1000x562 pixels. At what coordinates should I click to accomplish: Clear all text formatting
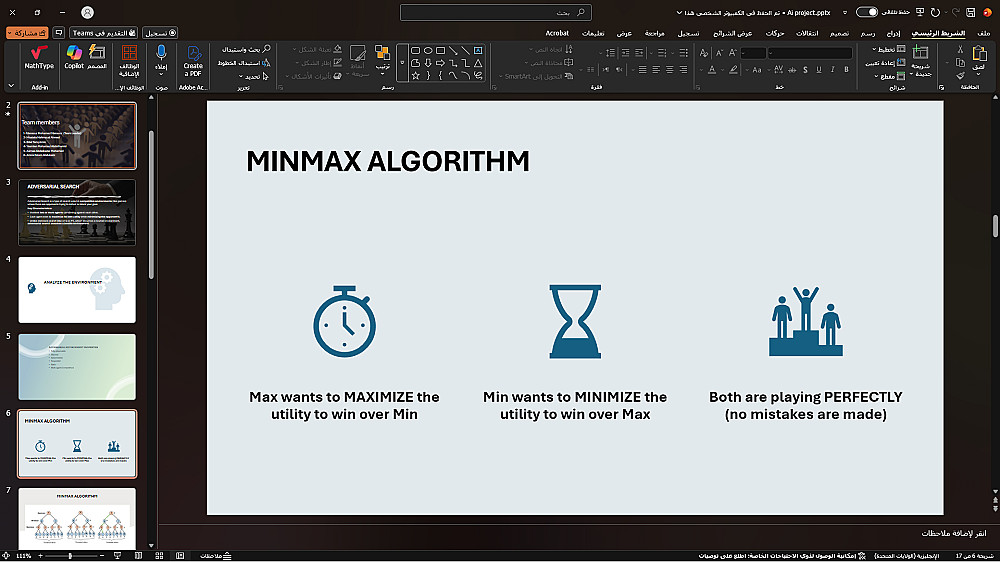point(704,53)
